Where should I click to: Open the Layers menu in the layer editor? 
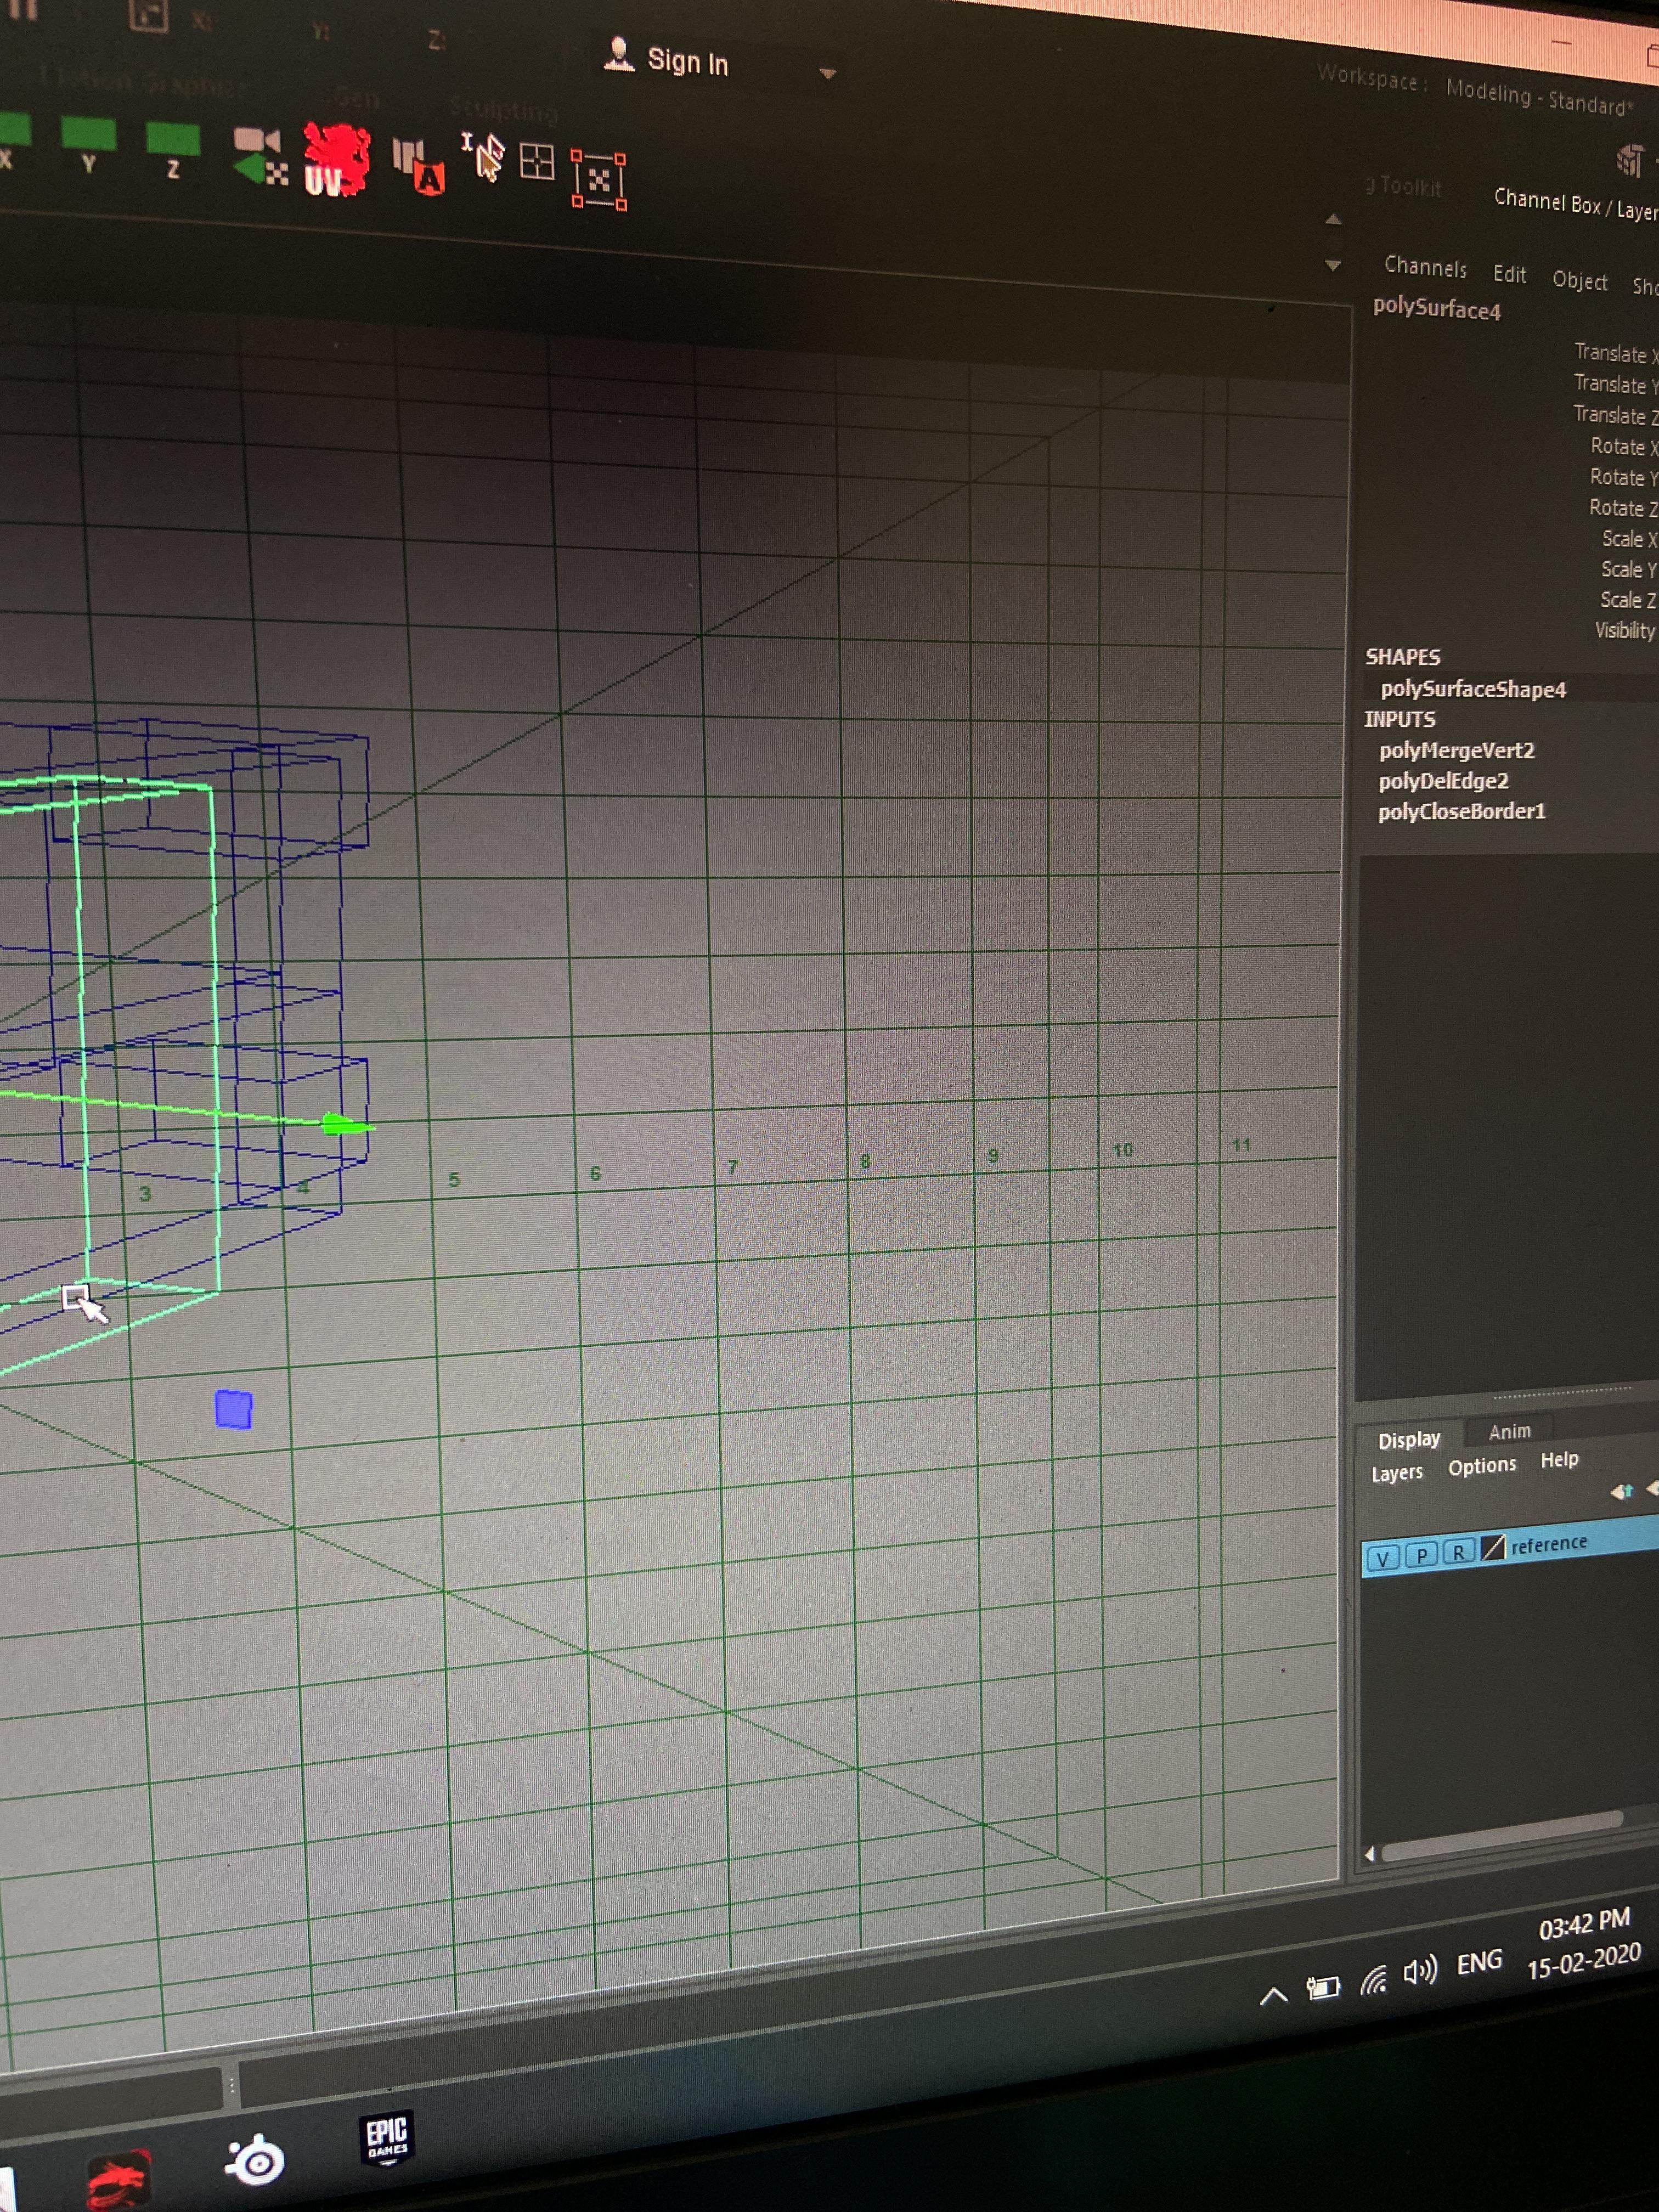1397,1472
